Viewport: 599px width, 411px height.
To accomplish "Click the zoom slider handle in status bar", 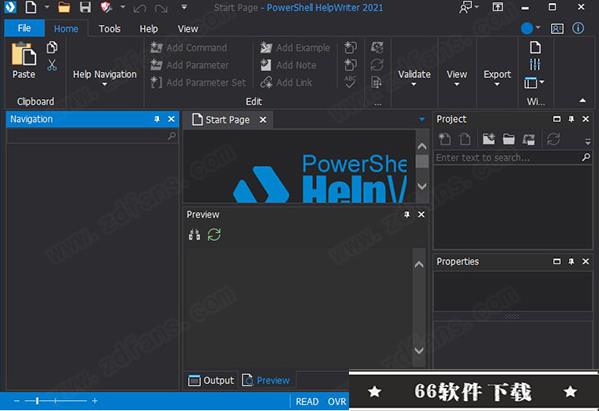I will [37, 401].
